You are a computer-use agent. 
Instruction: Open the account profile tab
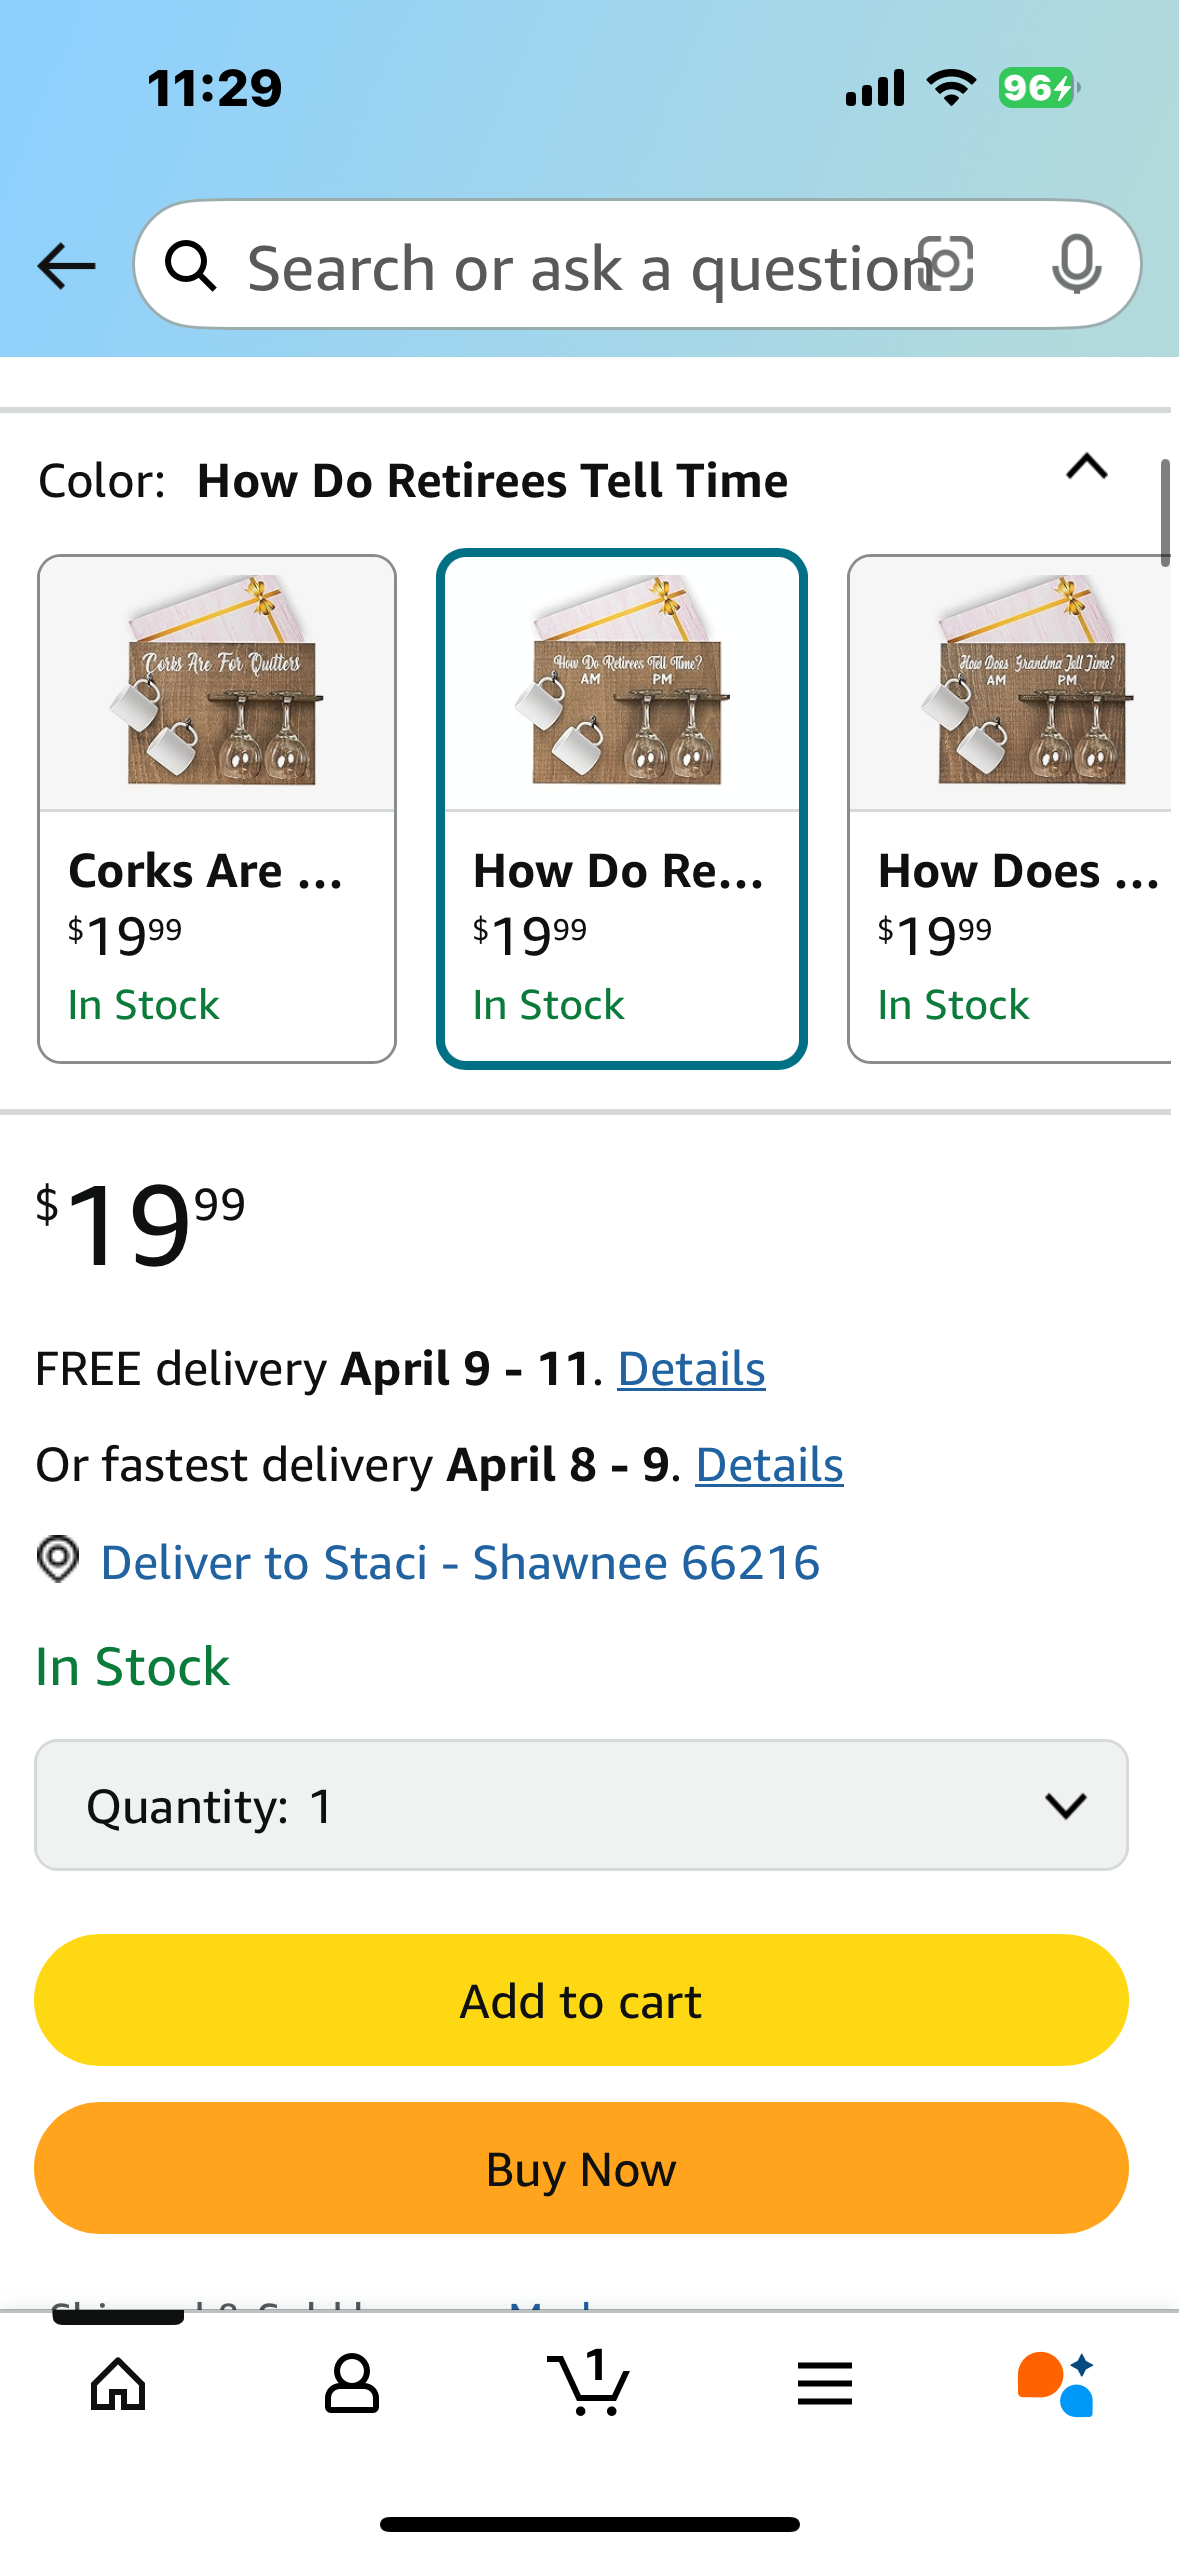(352, 2384)
